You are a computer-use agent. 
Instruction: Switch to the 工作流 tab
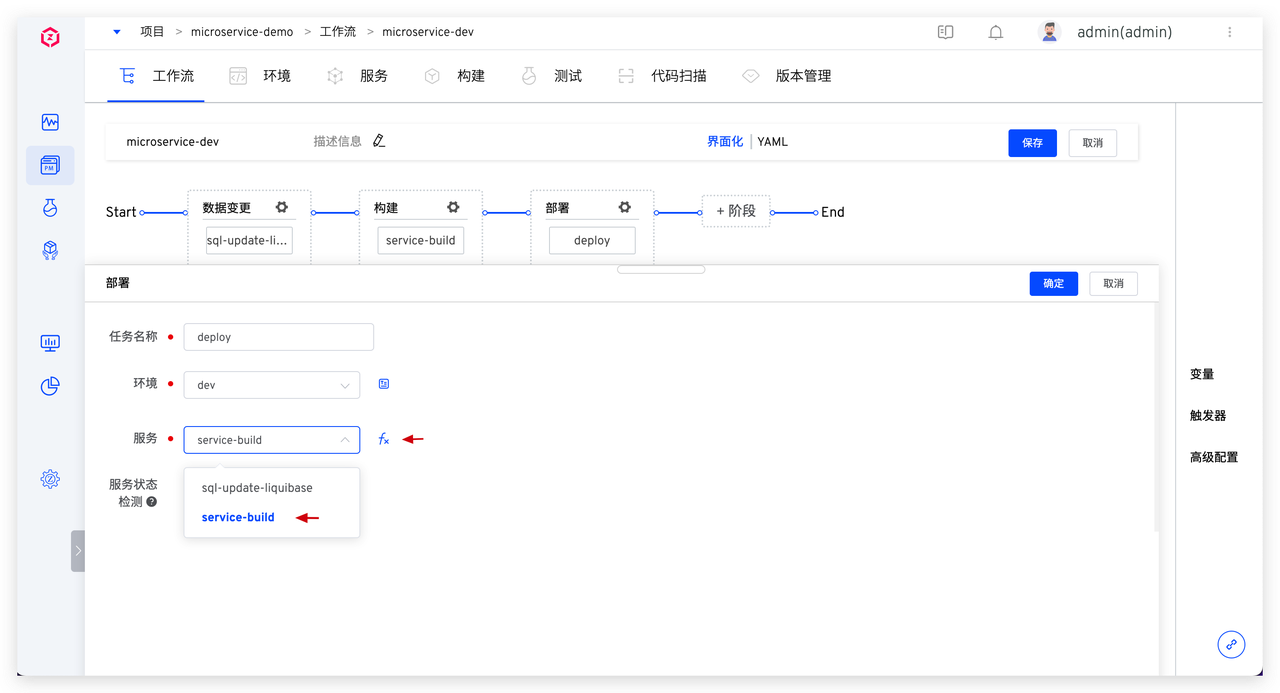pyautogui.click(x=157, y=76)
